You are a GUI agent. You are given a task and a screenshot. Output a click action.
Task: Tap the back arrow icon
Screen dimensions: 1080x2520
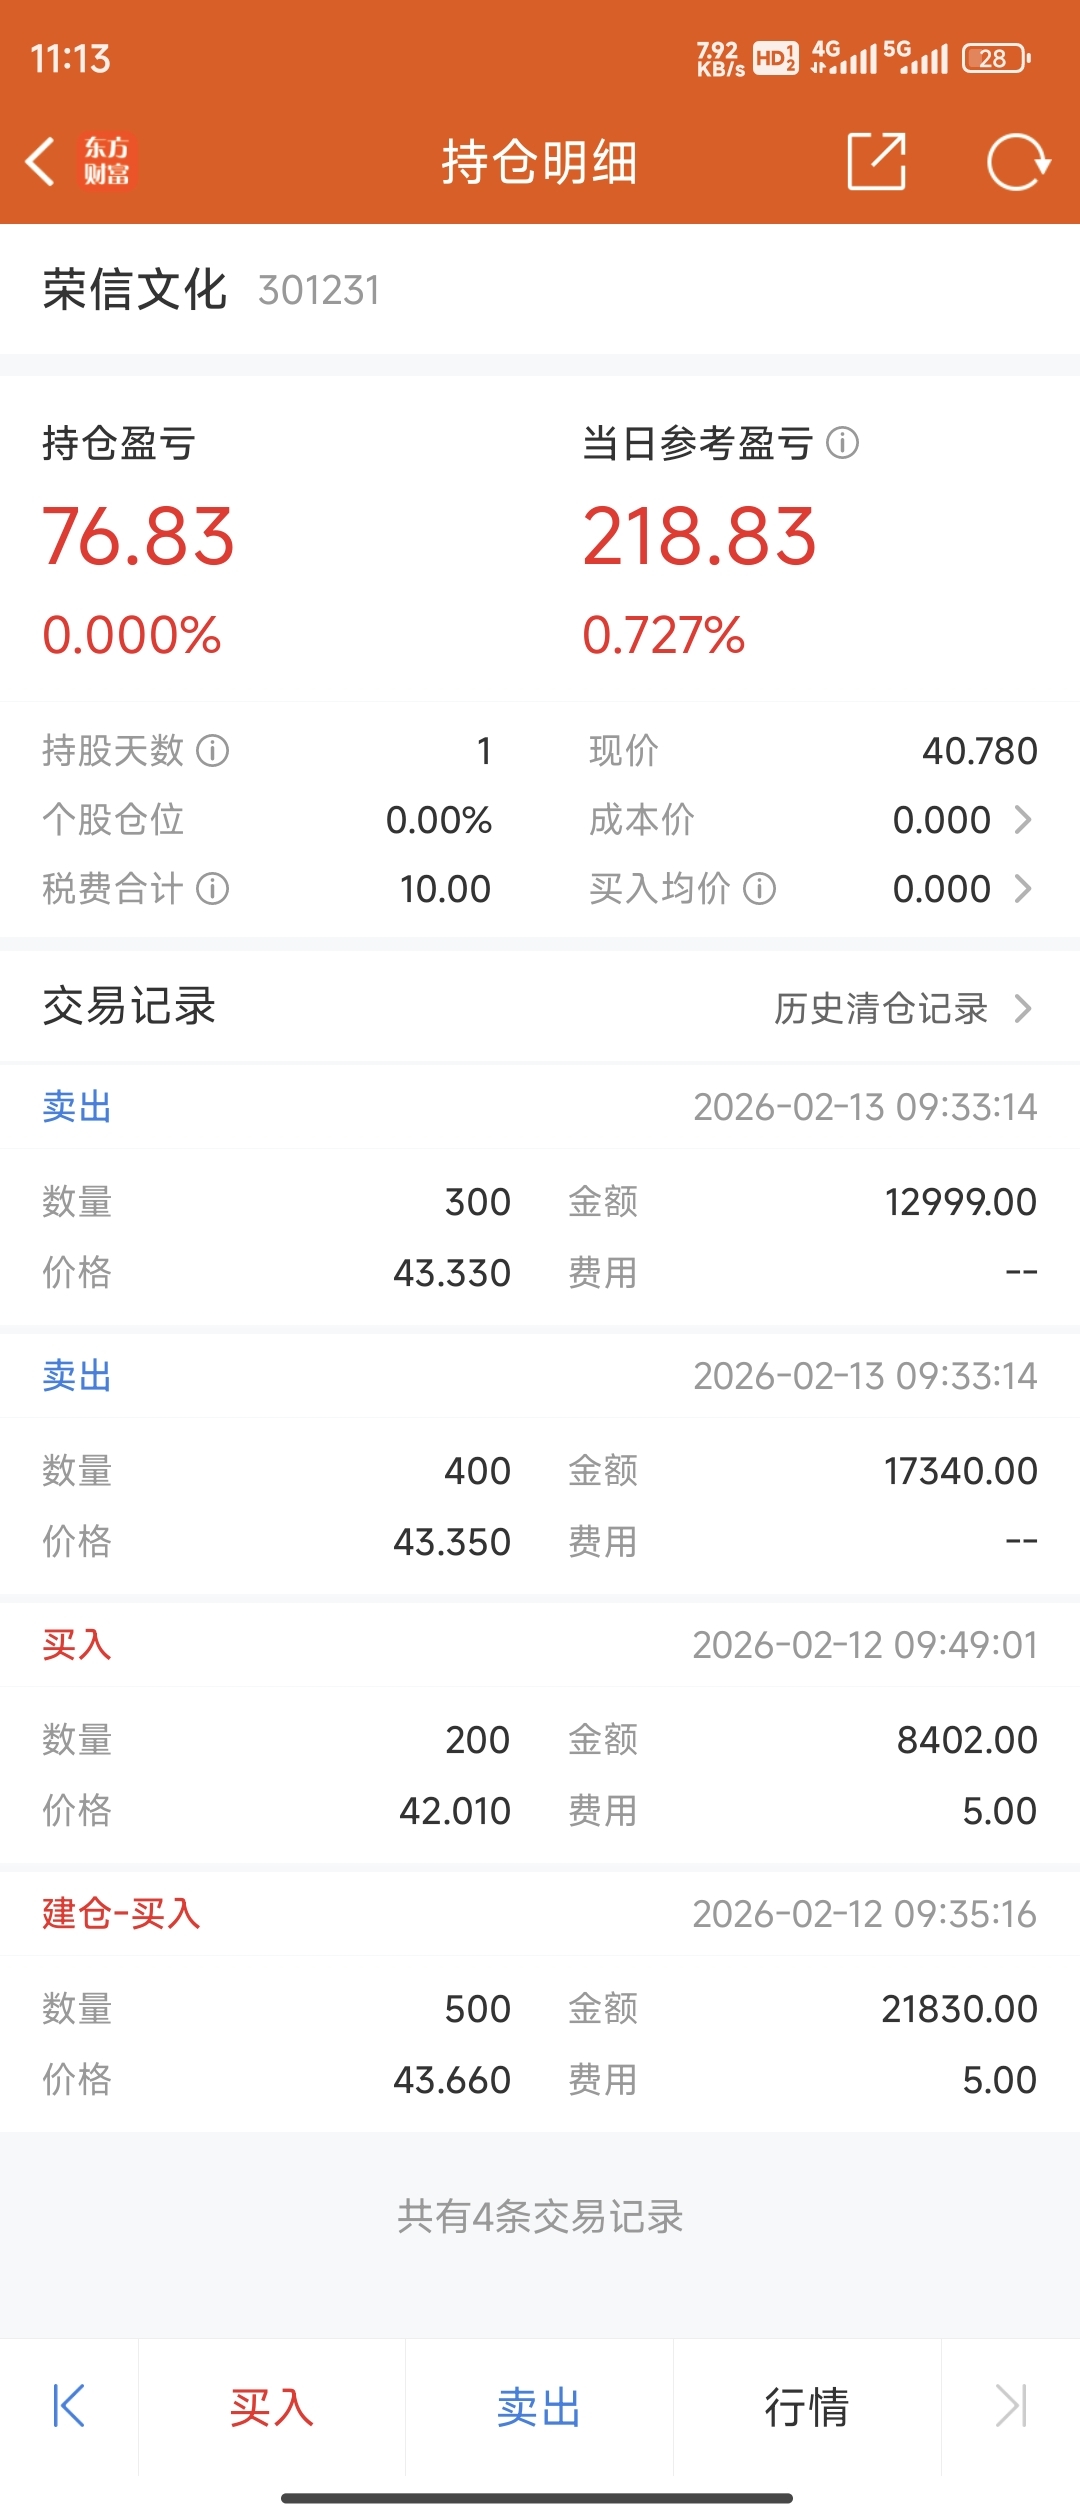pos(40,161)
